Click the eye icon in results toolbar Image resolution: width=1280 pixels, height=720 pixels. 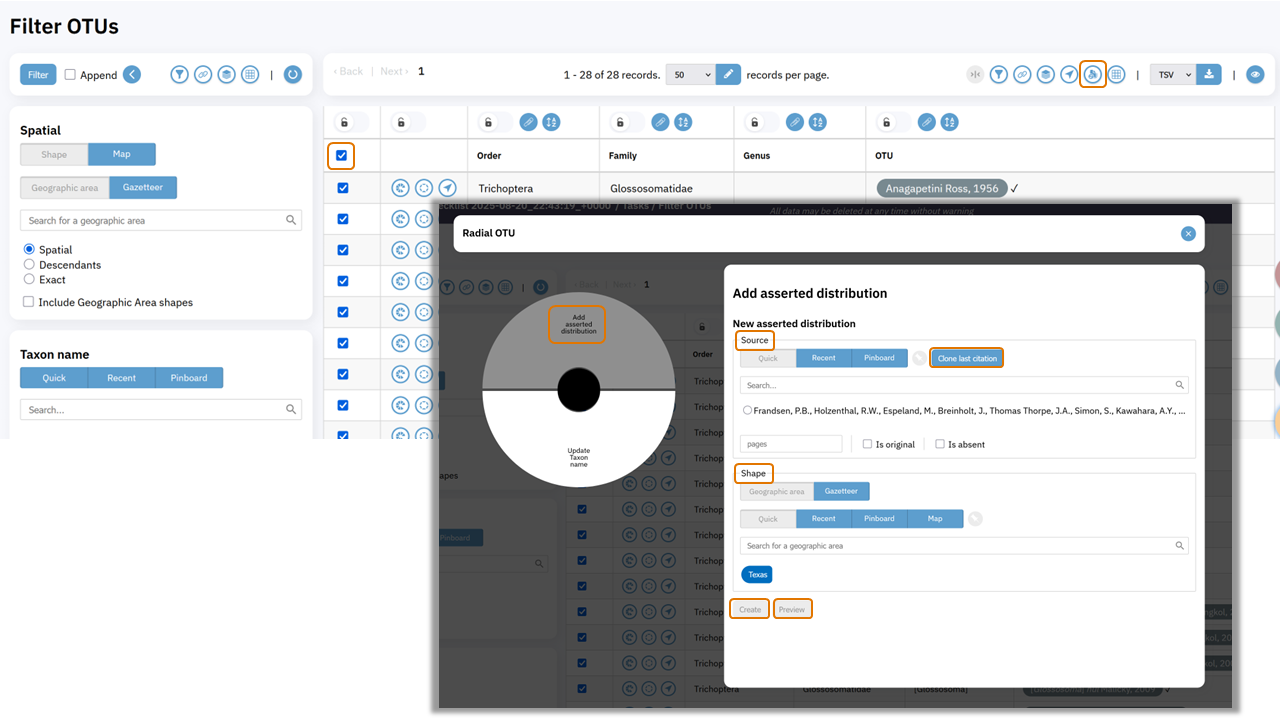[1255, 74]
